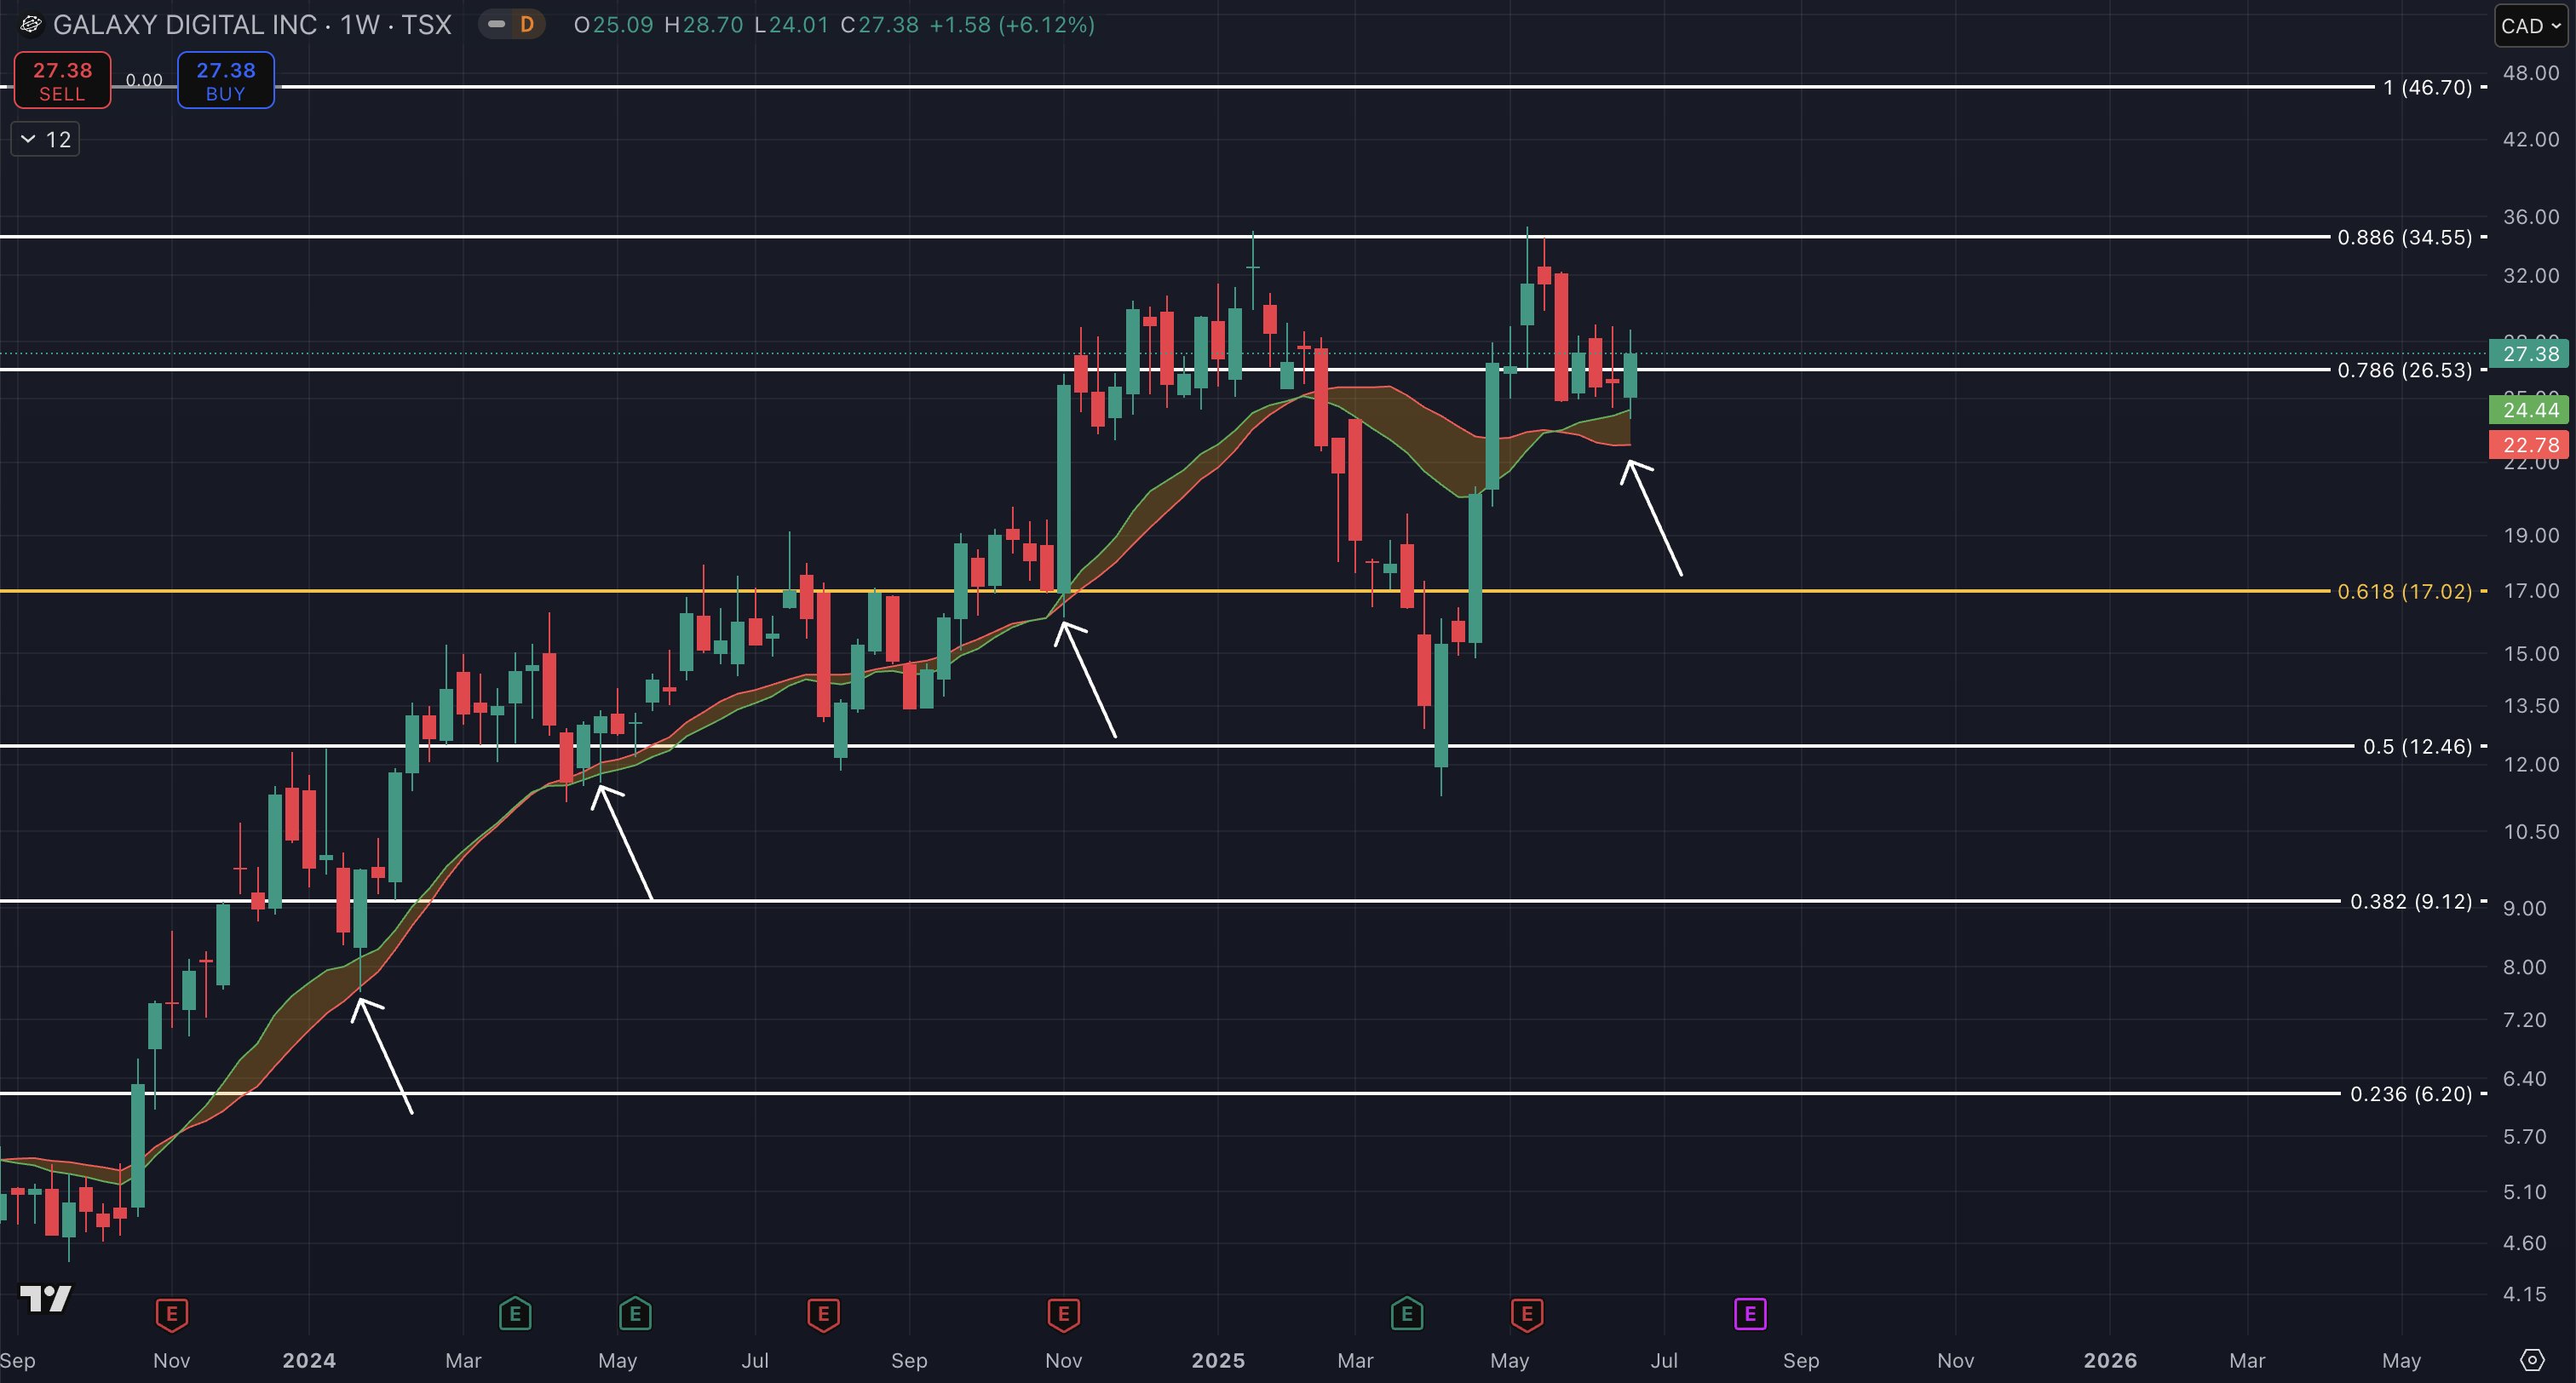Open the green earnings marker in May 2024

635,1314
